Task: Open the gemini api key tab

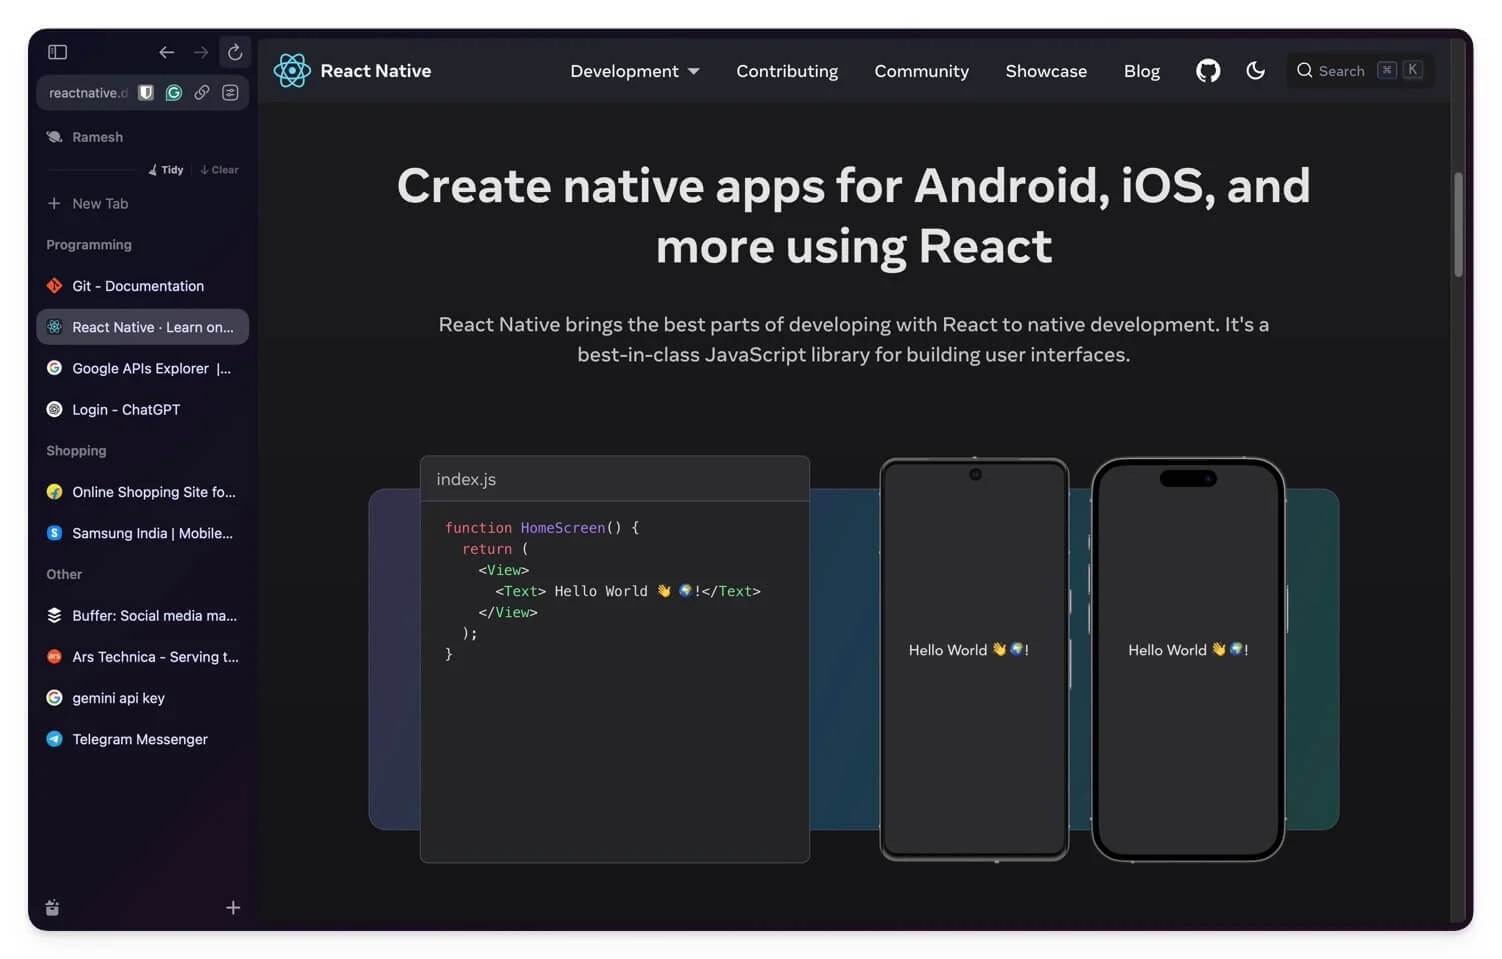Action: (x=143, y=698)
